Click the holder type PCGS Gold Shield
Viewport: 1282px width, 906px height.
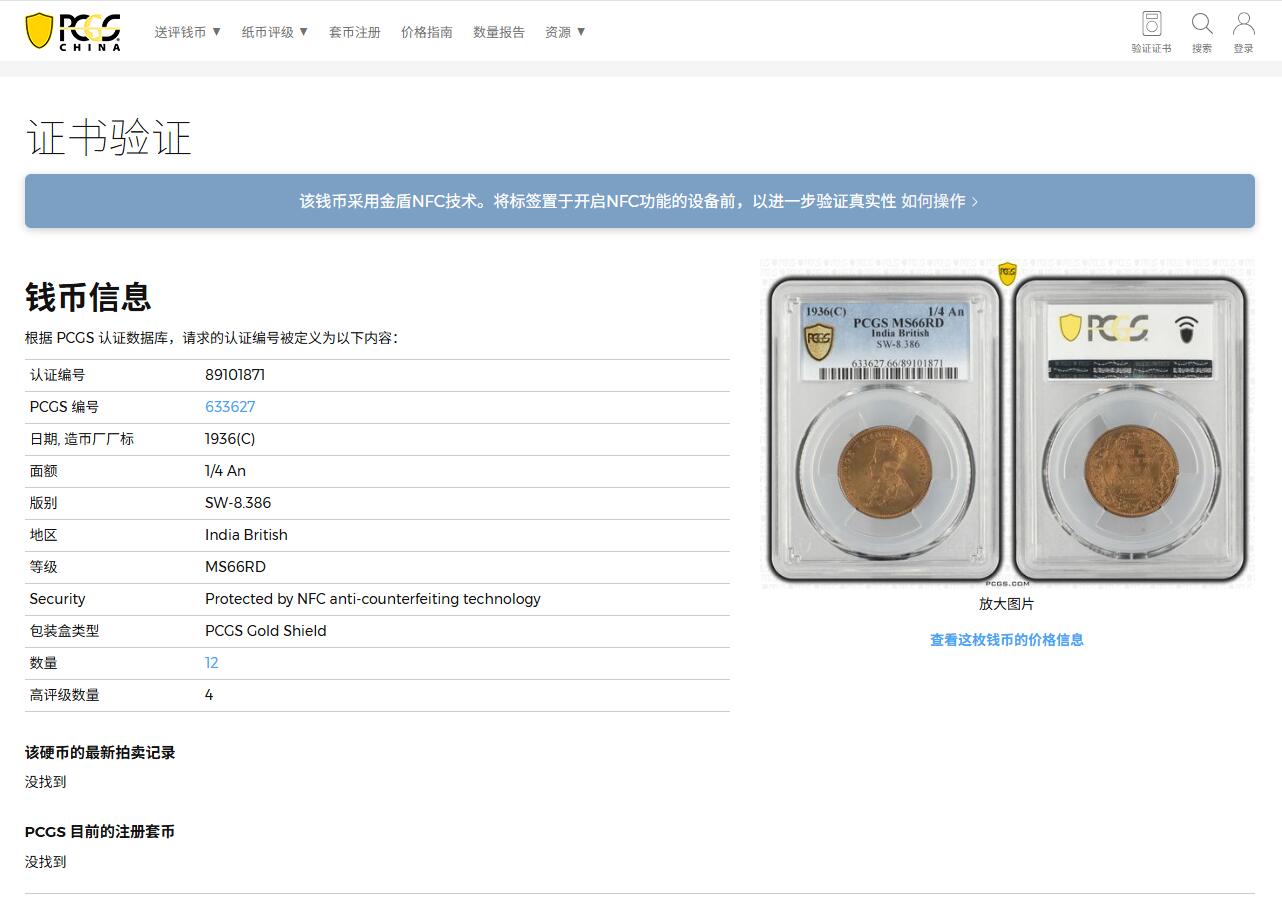(x=266, y=631)
